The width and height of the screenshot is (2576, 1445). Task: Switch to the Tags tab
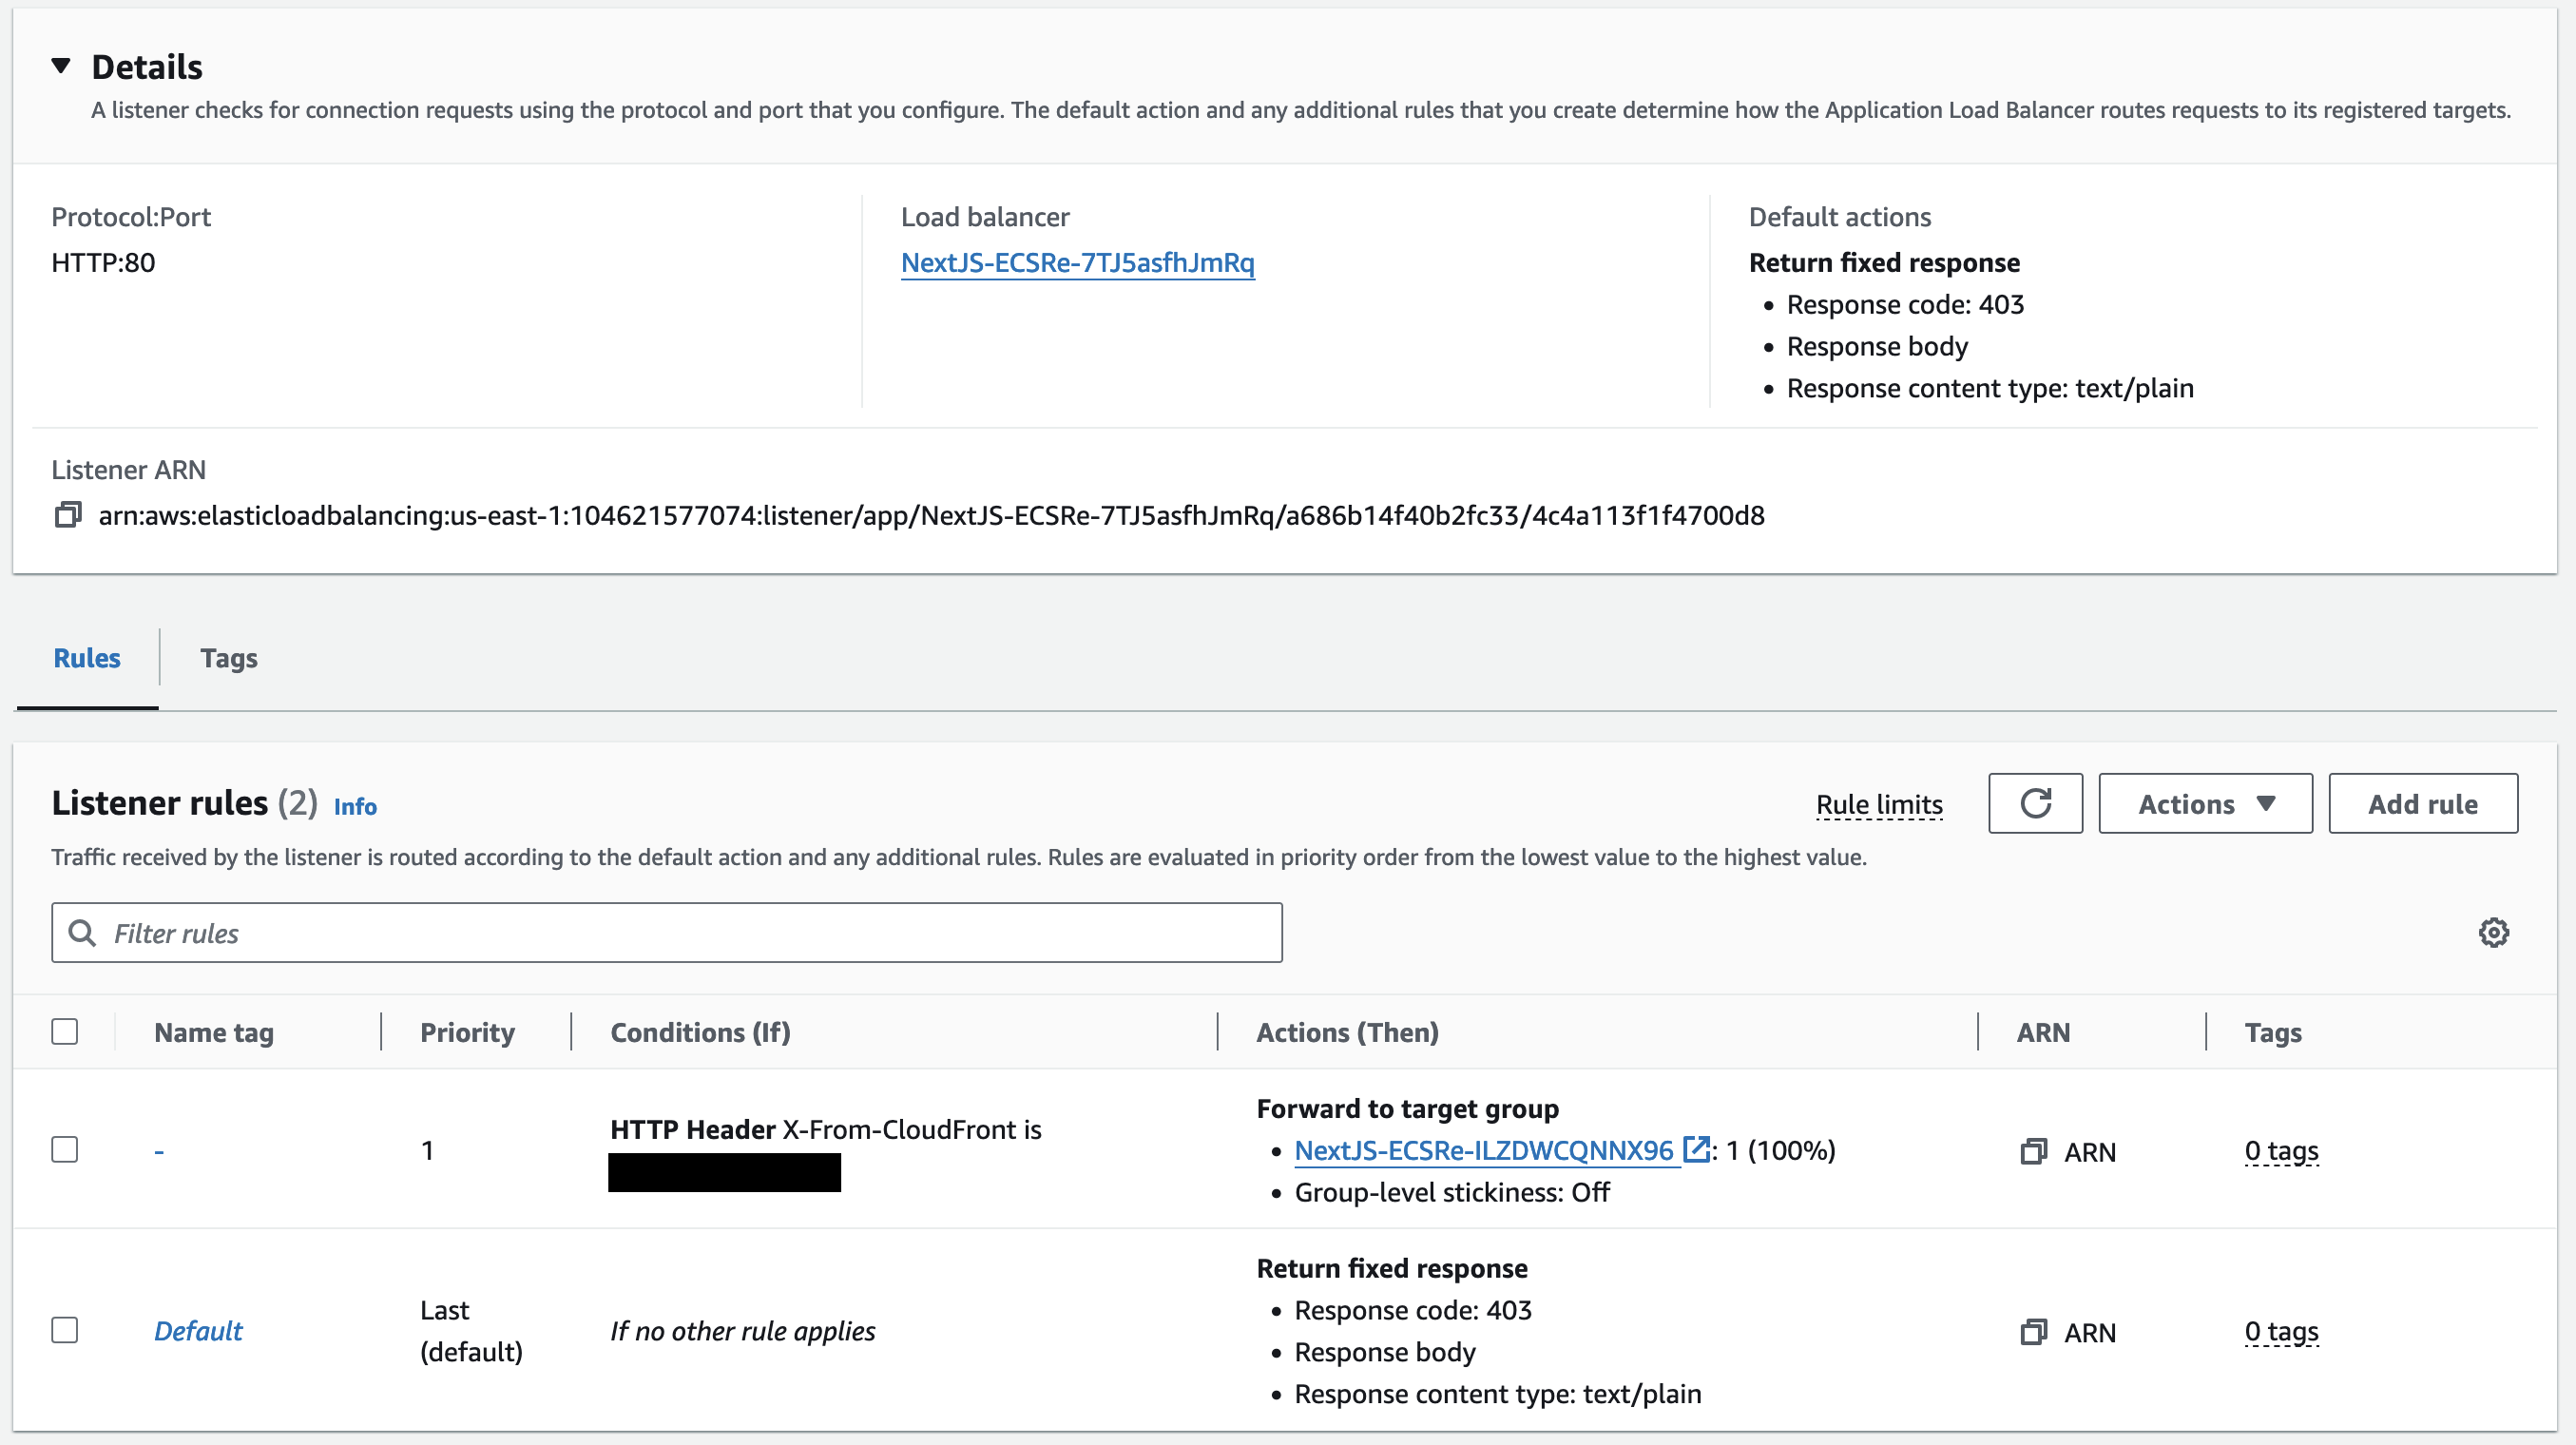click(228, 658)
